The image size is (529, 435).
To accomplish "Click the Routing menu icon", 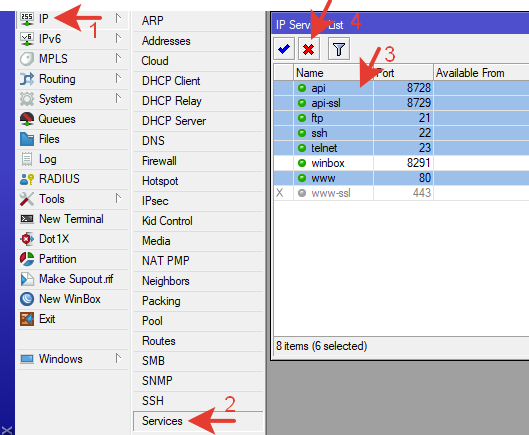I will 27,79.
